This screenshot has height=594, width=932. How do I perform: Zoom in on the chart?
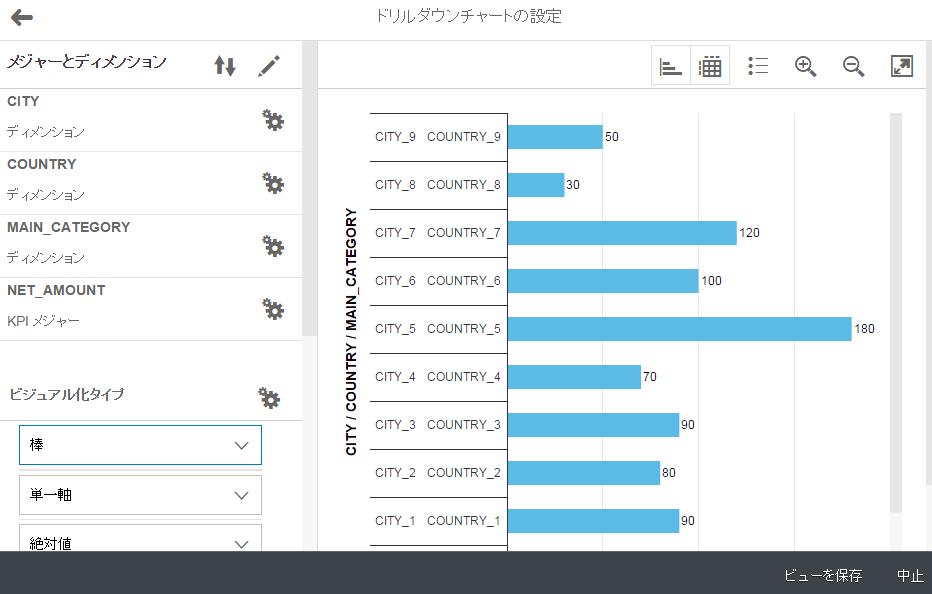[805, 66]
